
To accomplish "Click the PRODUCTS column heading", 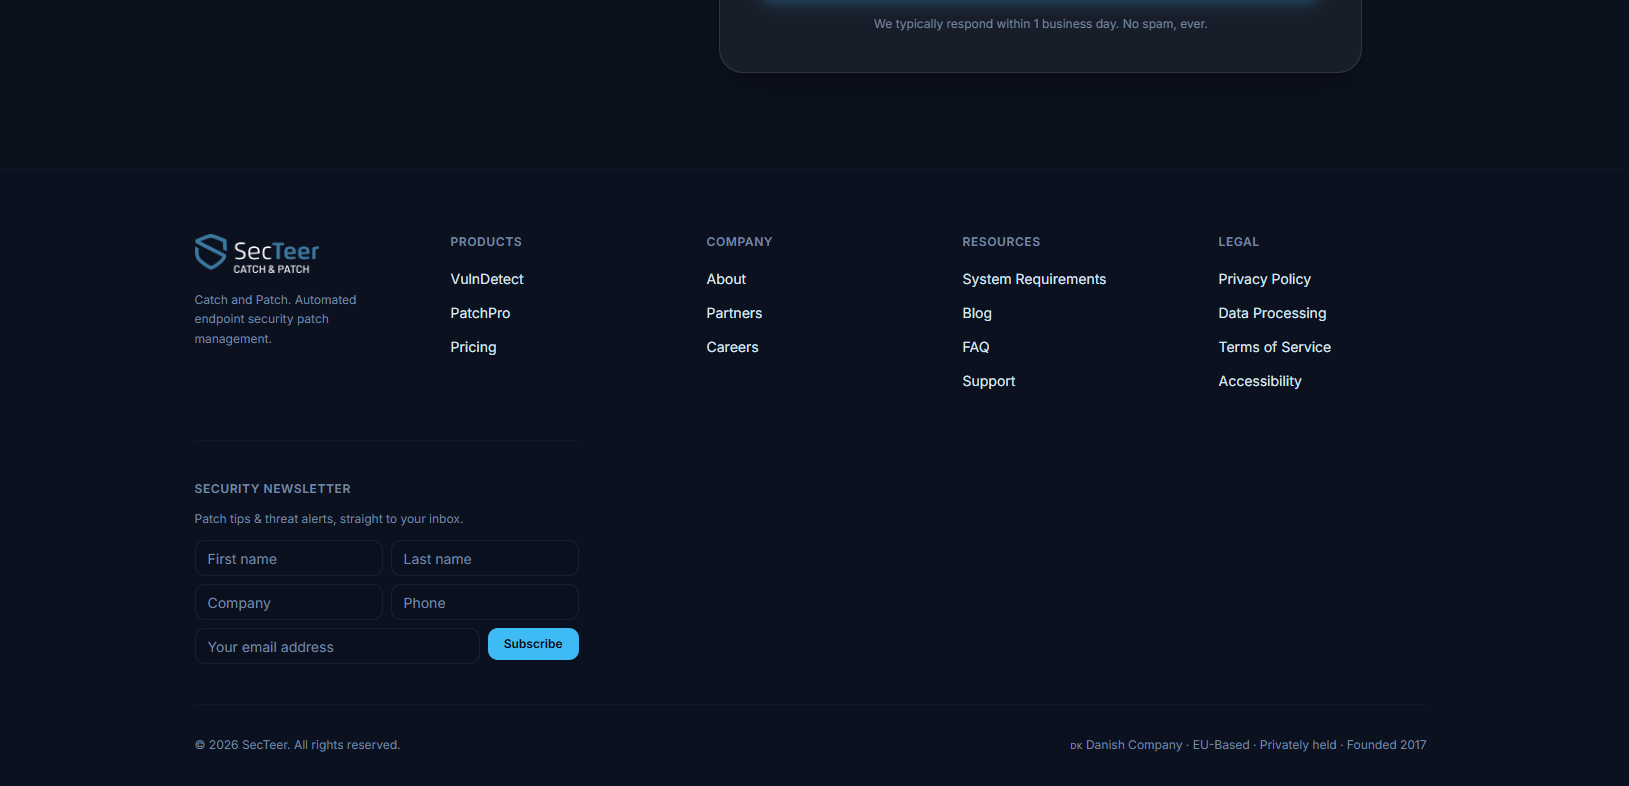I will [x=486, y=242].
